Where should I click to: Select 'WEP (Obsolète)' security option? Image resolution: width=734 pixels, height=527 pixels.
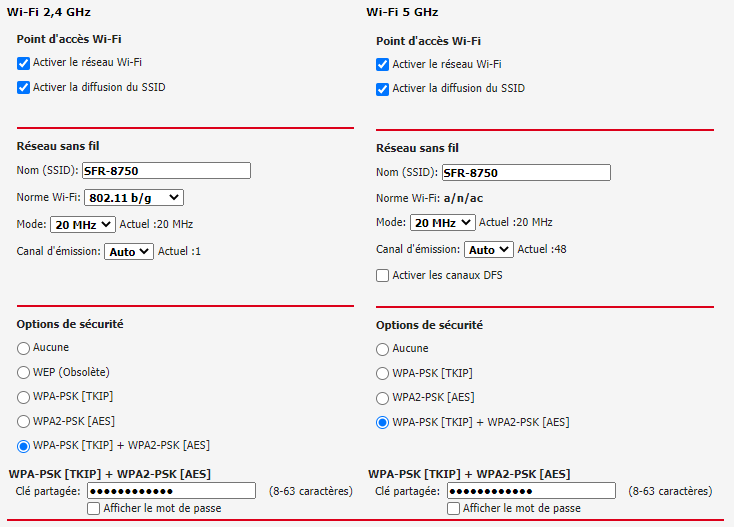point(24,372)
